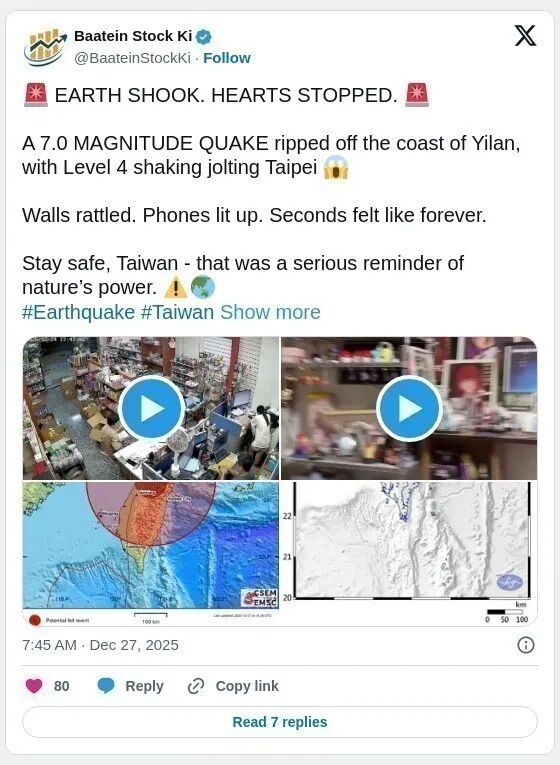
Task: Click the copy link chain icon
Action: 196,686
